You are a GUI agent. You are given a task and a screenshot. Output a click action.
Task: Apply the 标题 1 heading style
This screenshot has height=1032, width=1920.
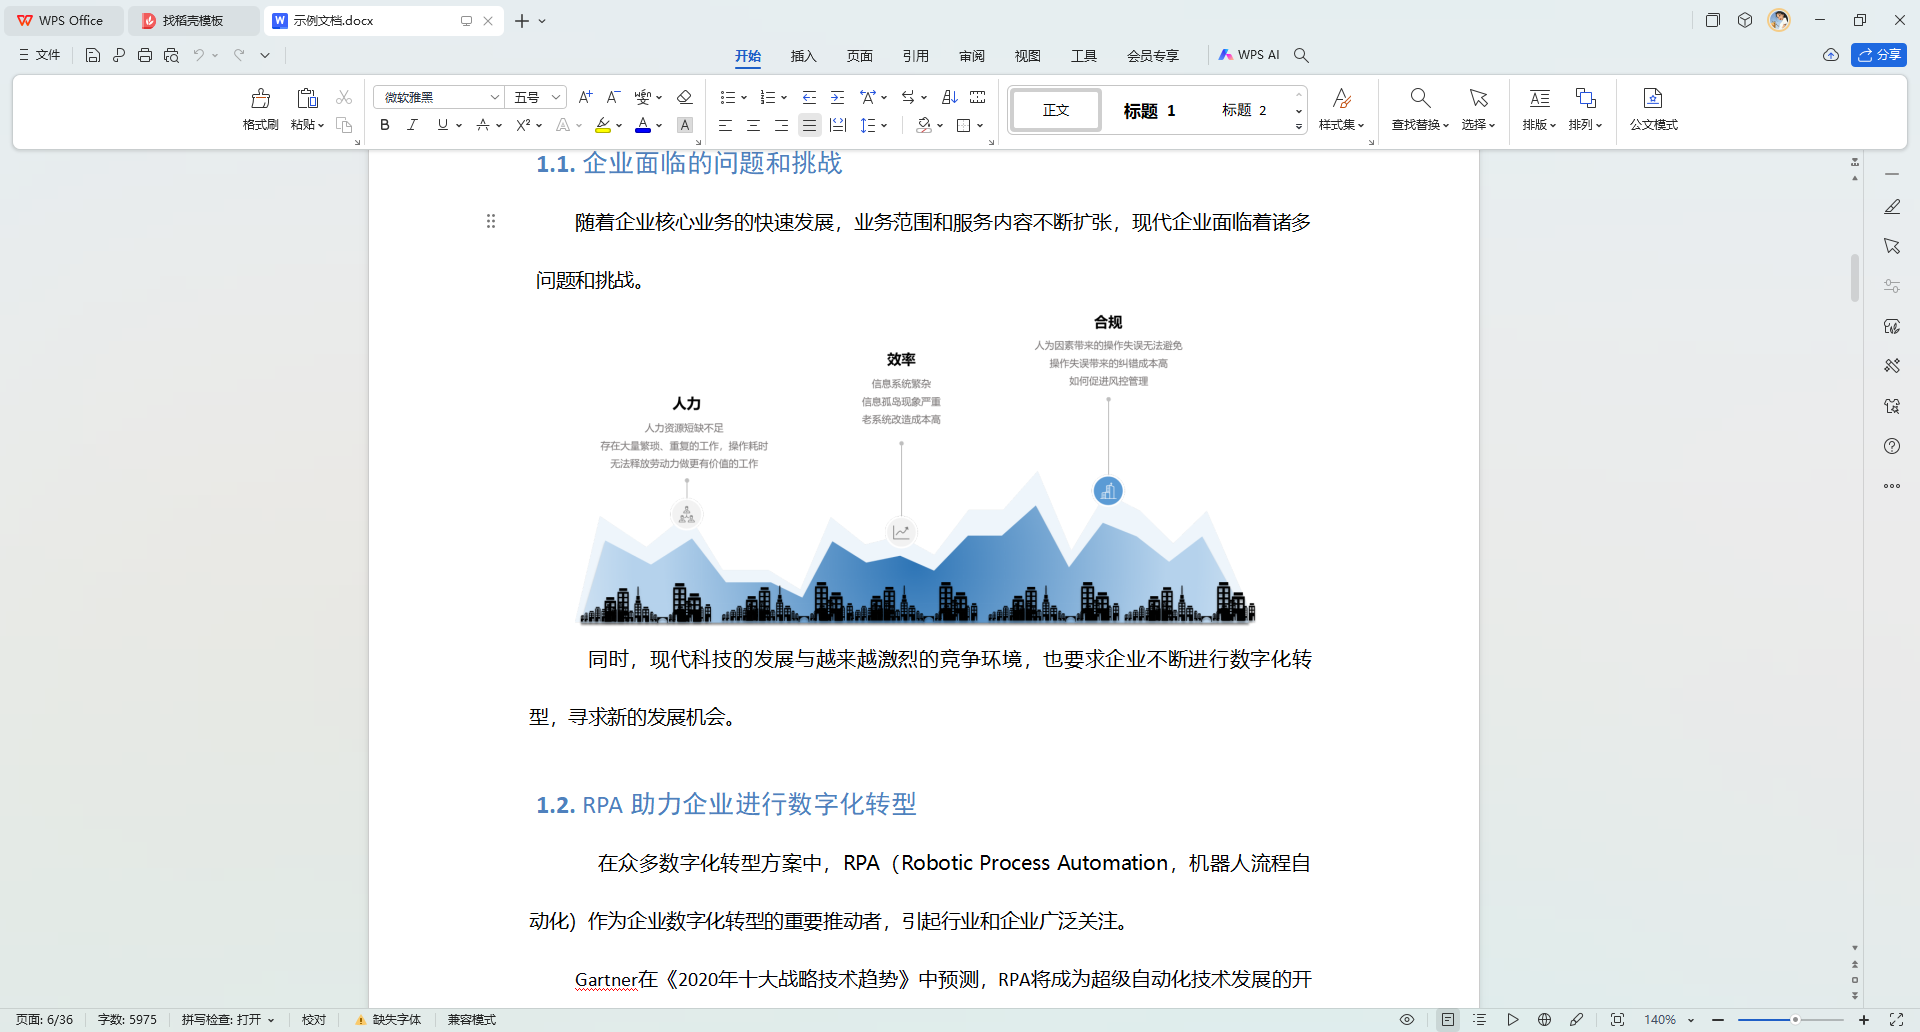point(1149,110)
